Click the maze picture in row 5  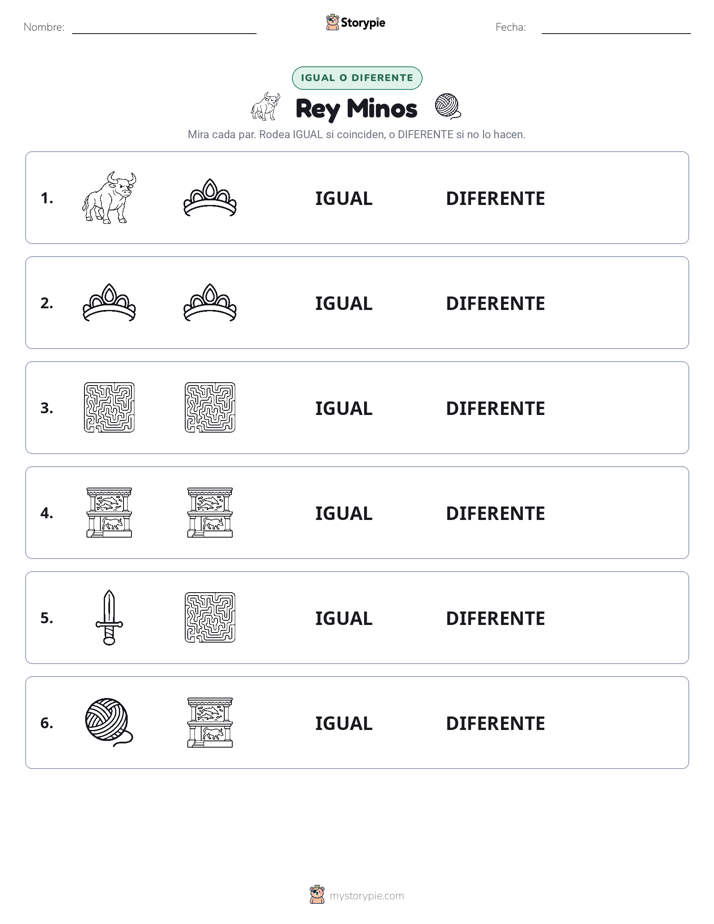coord(210,618)
